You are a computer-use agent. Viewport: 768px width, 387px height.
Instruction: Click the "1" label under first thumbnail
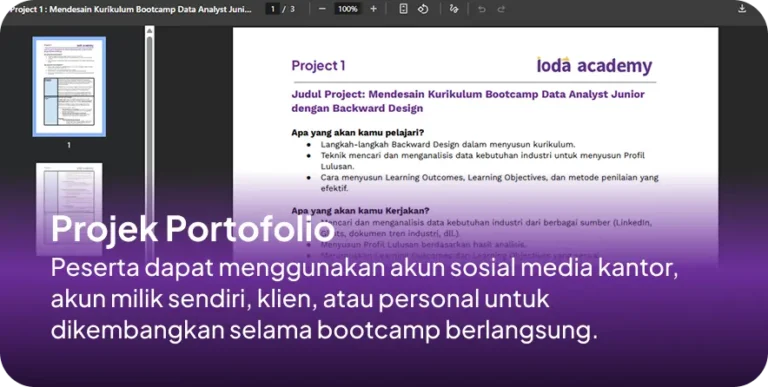click(x=69, y=145)
